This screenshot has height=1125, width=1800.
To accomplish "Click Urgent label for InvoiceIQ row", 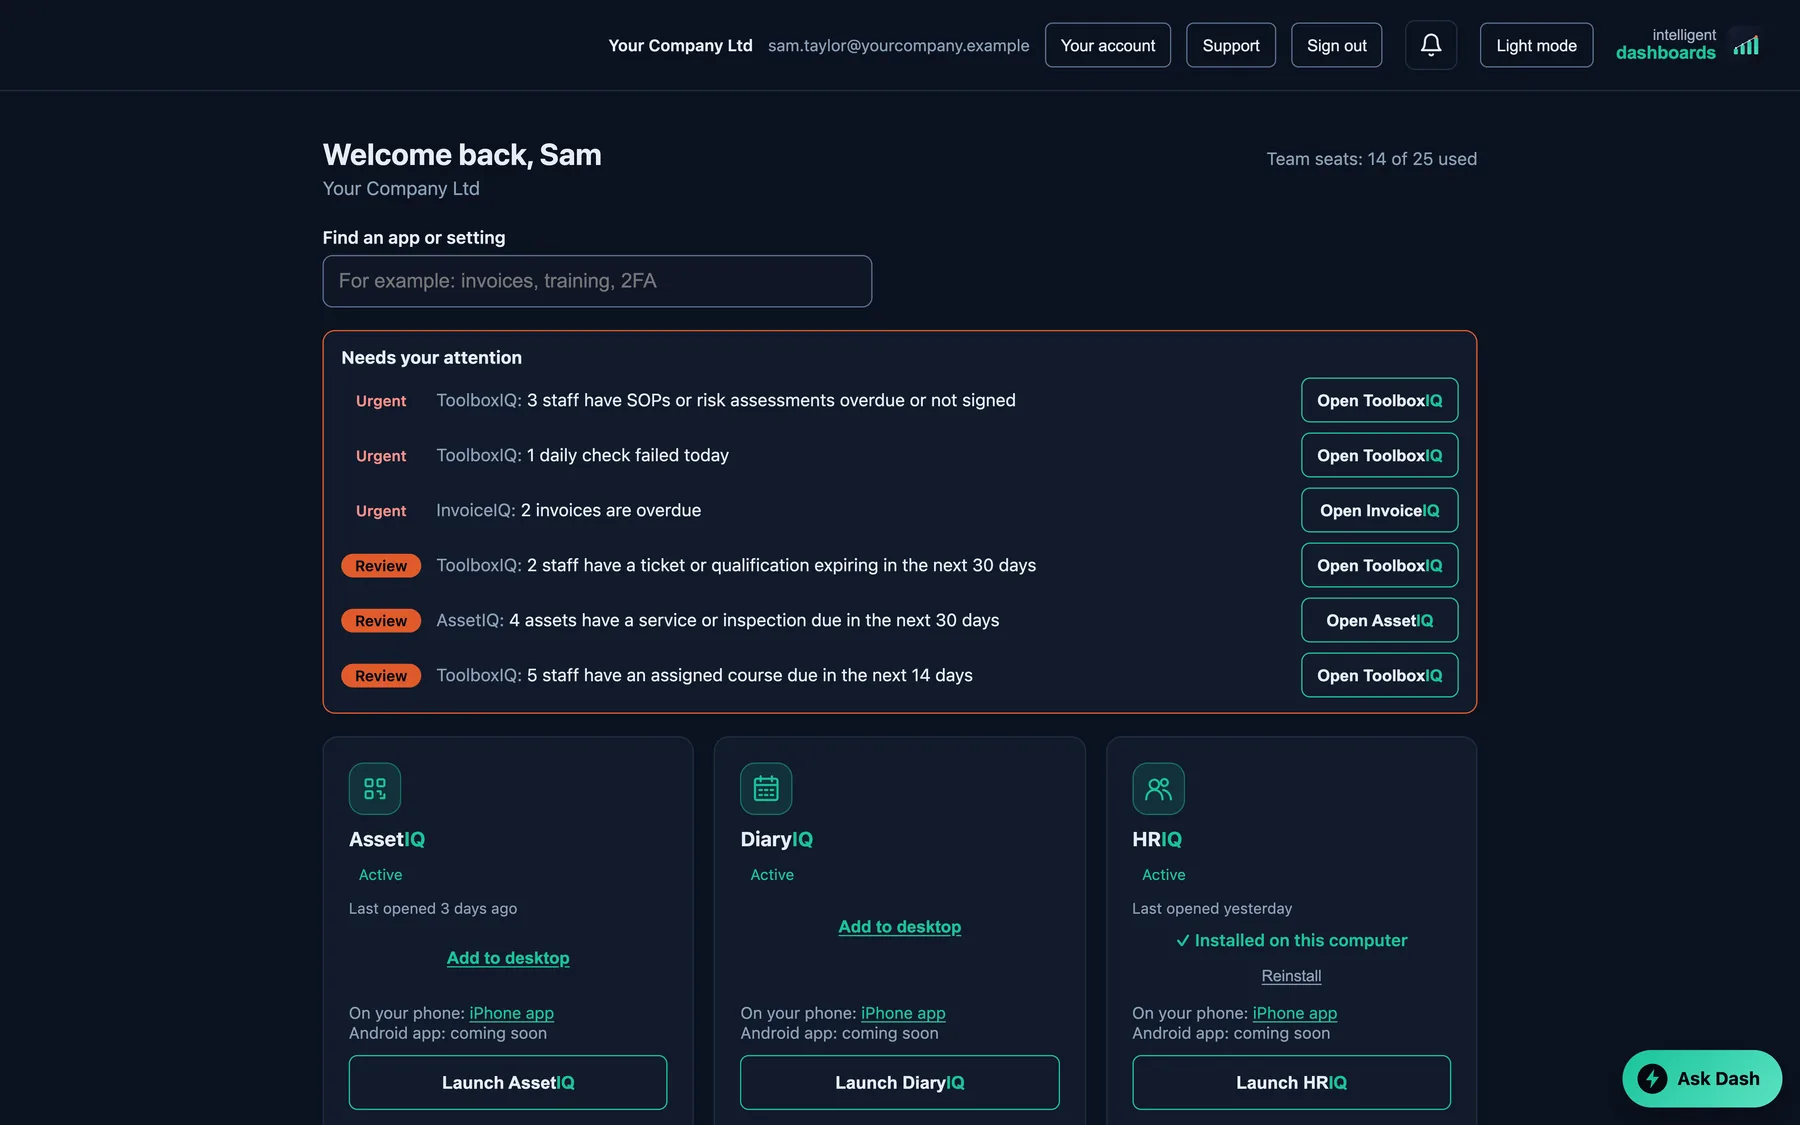I will pos(381,510).
